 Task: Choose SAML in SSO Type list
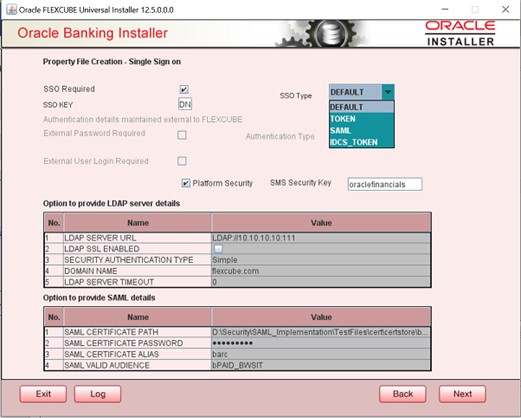pos(362,130)
